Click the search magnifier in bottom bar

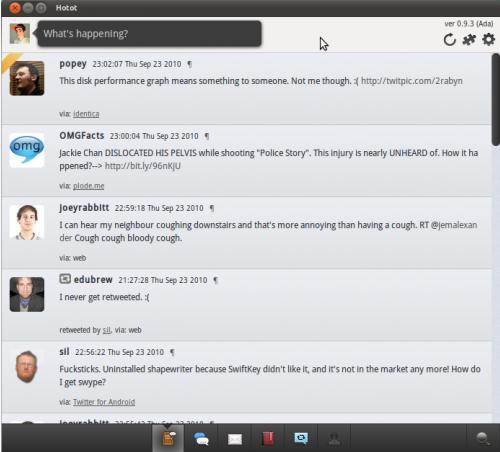click(x=482, y=438)
